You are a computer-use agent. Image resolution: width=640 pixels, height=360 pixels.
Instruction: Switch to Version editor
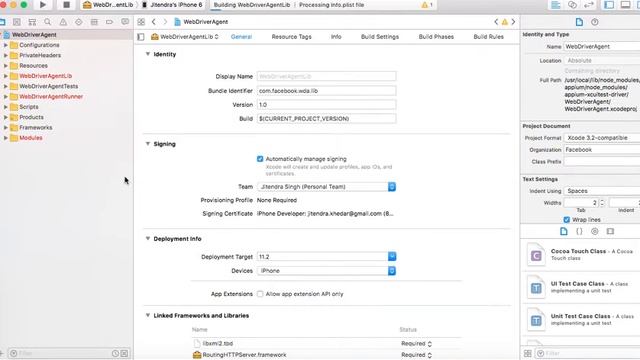point(589,5)
